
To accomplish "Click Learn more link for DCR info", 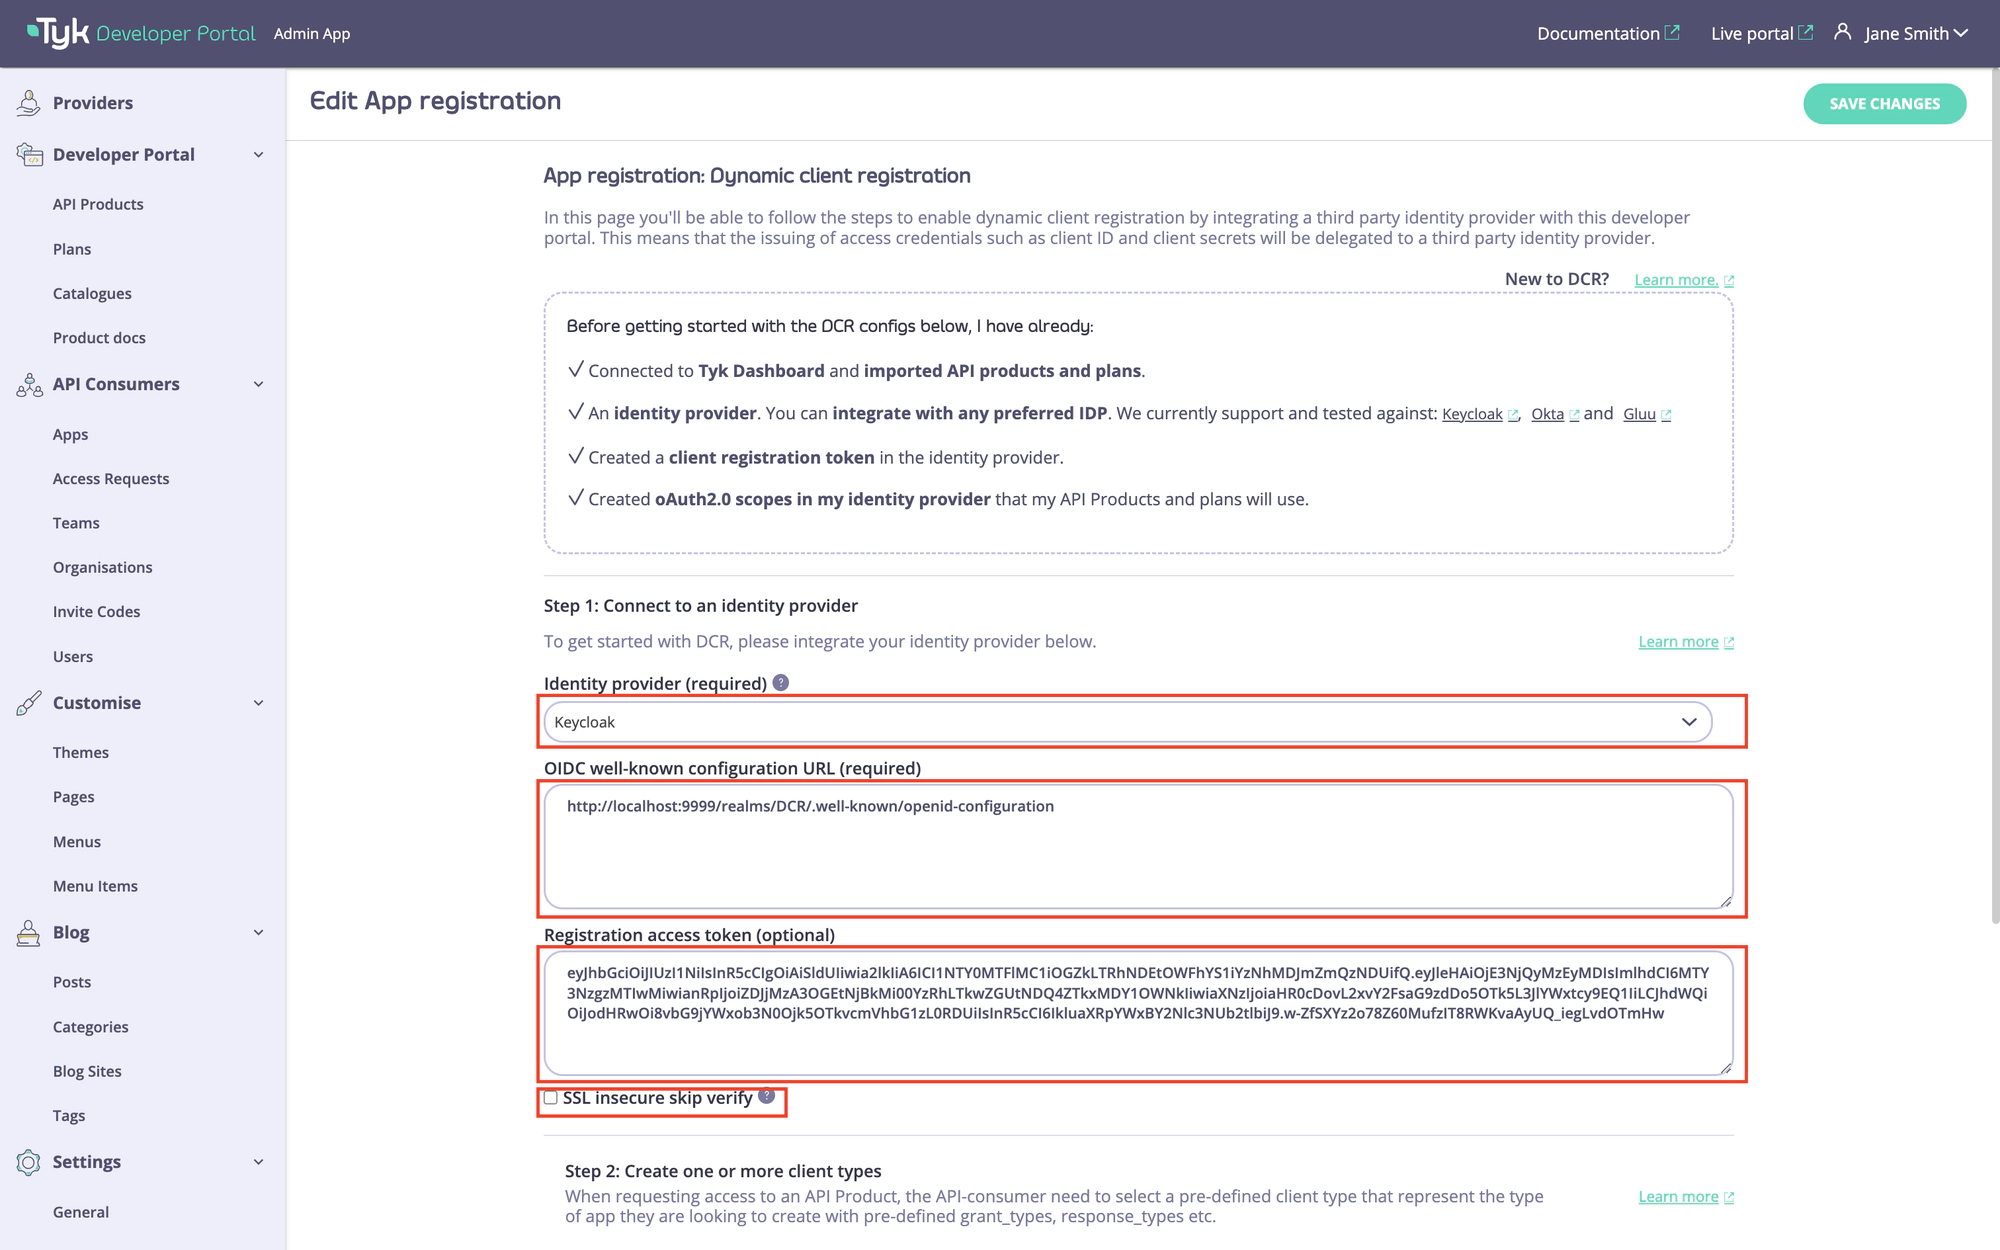I will pyautogui.click(x=1676, y=279).
